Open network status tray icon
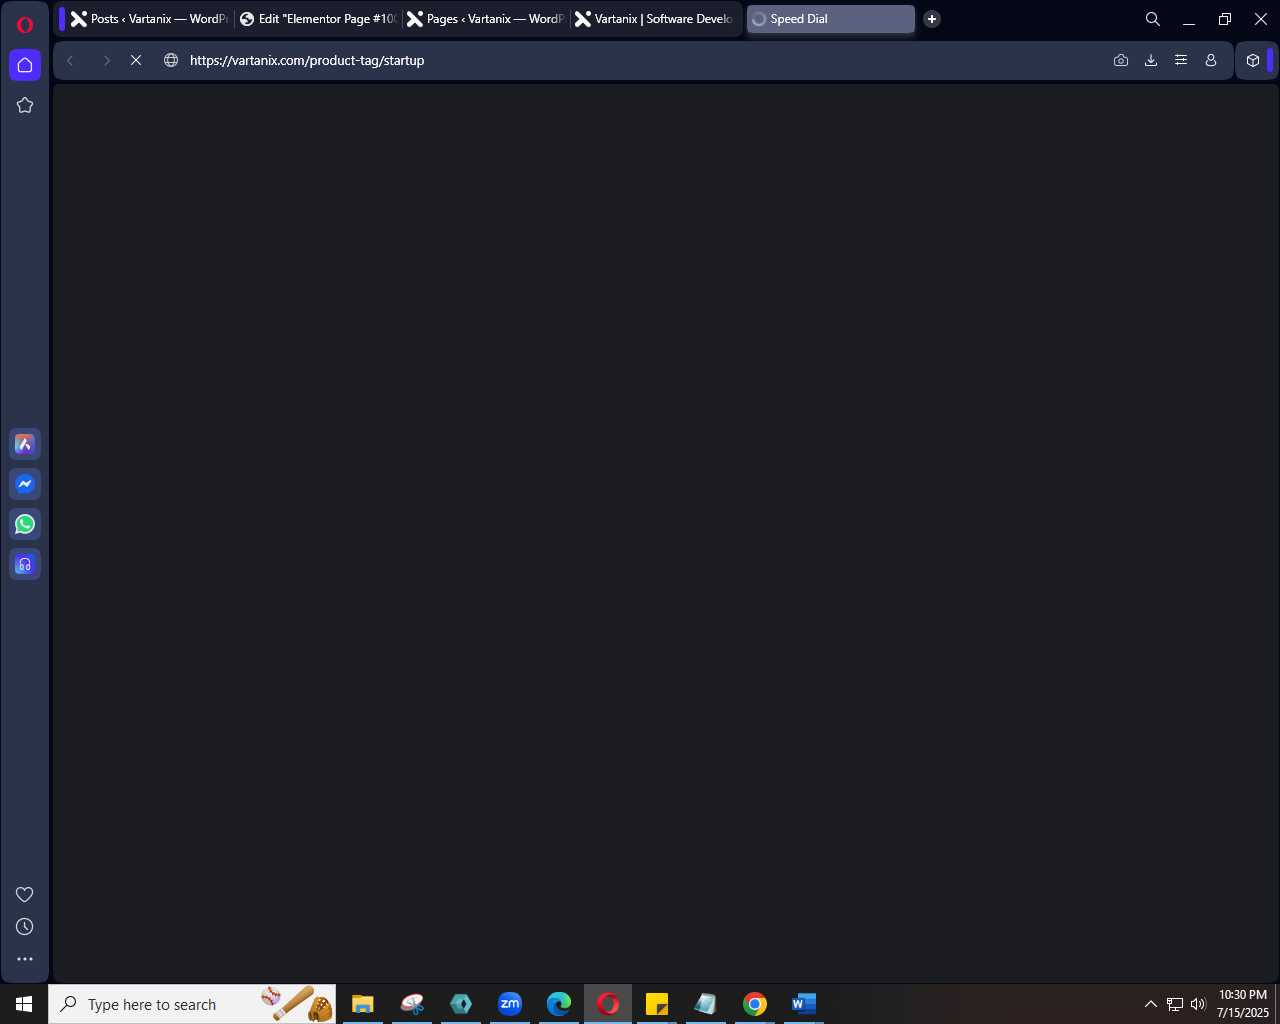 click(1175, 1004)
